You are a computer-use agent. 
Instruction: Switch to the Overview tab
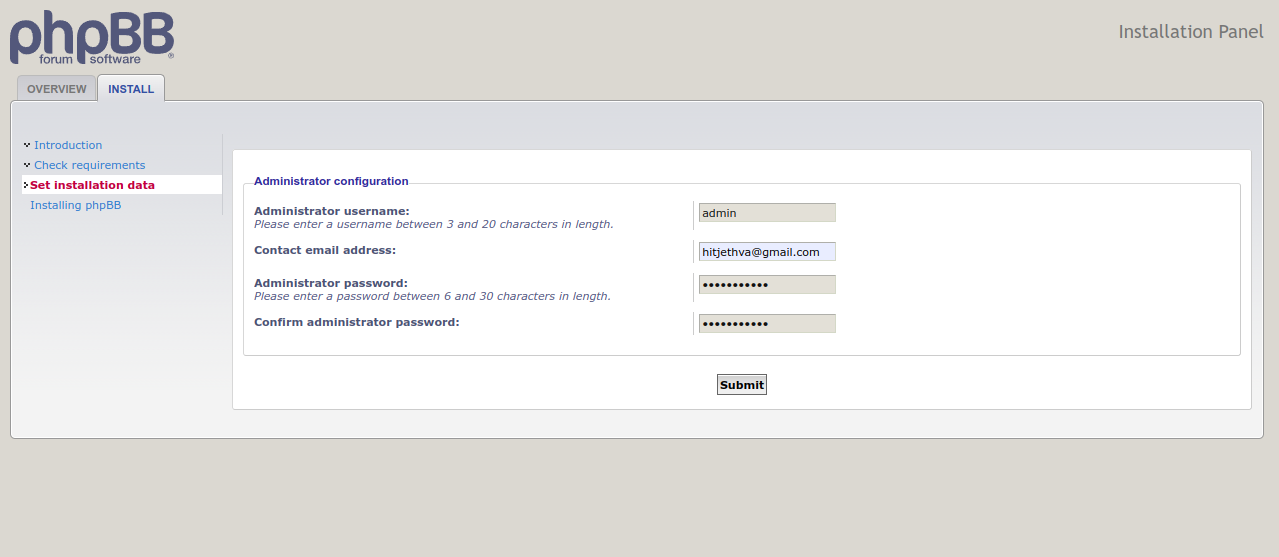[x=57, y=89]
